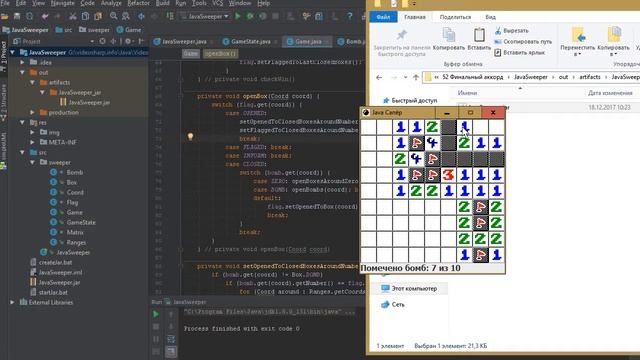
Task: Click Run with Coverage icon
Action: (263, 16)
